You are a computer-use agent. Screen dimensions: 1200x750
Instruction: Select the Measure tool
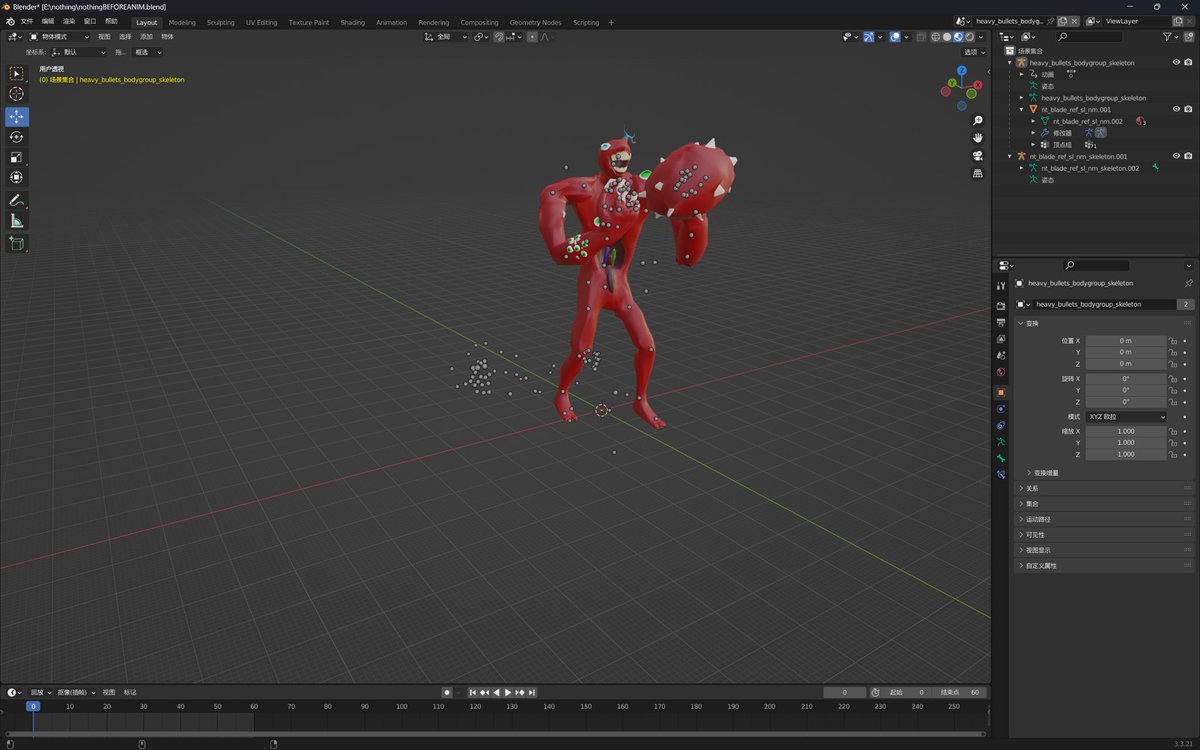click(17, 221)
